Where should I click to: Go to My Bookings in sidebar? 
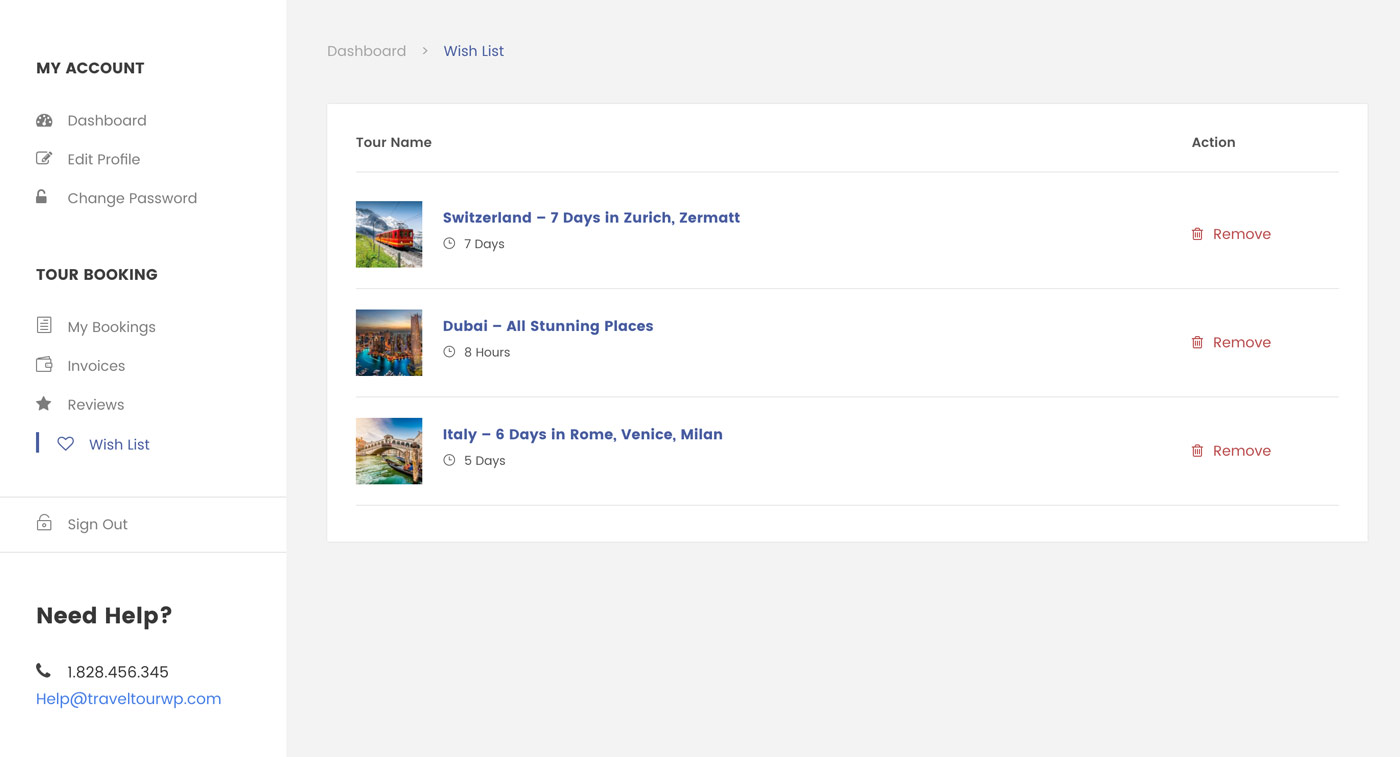pos(111,327)
